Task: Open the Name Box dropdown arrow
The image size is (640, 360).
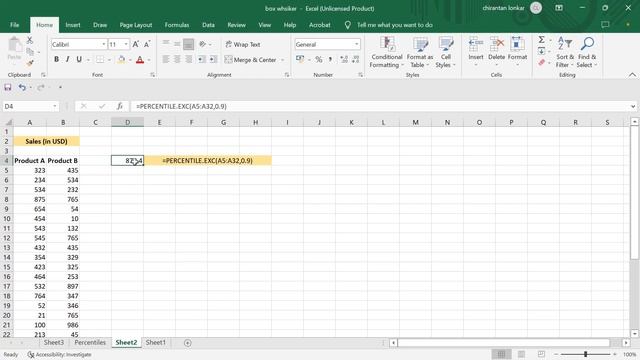Action: 55,106
